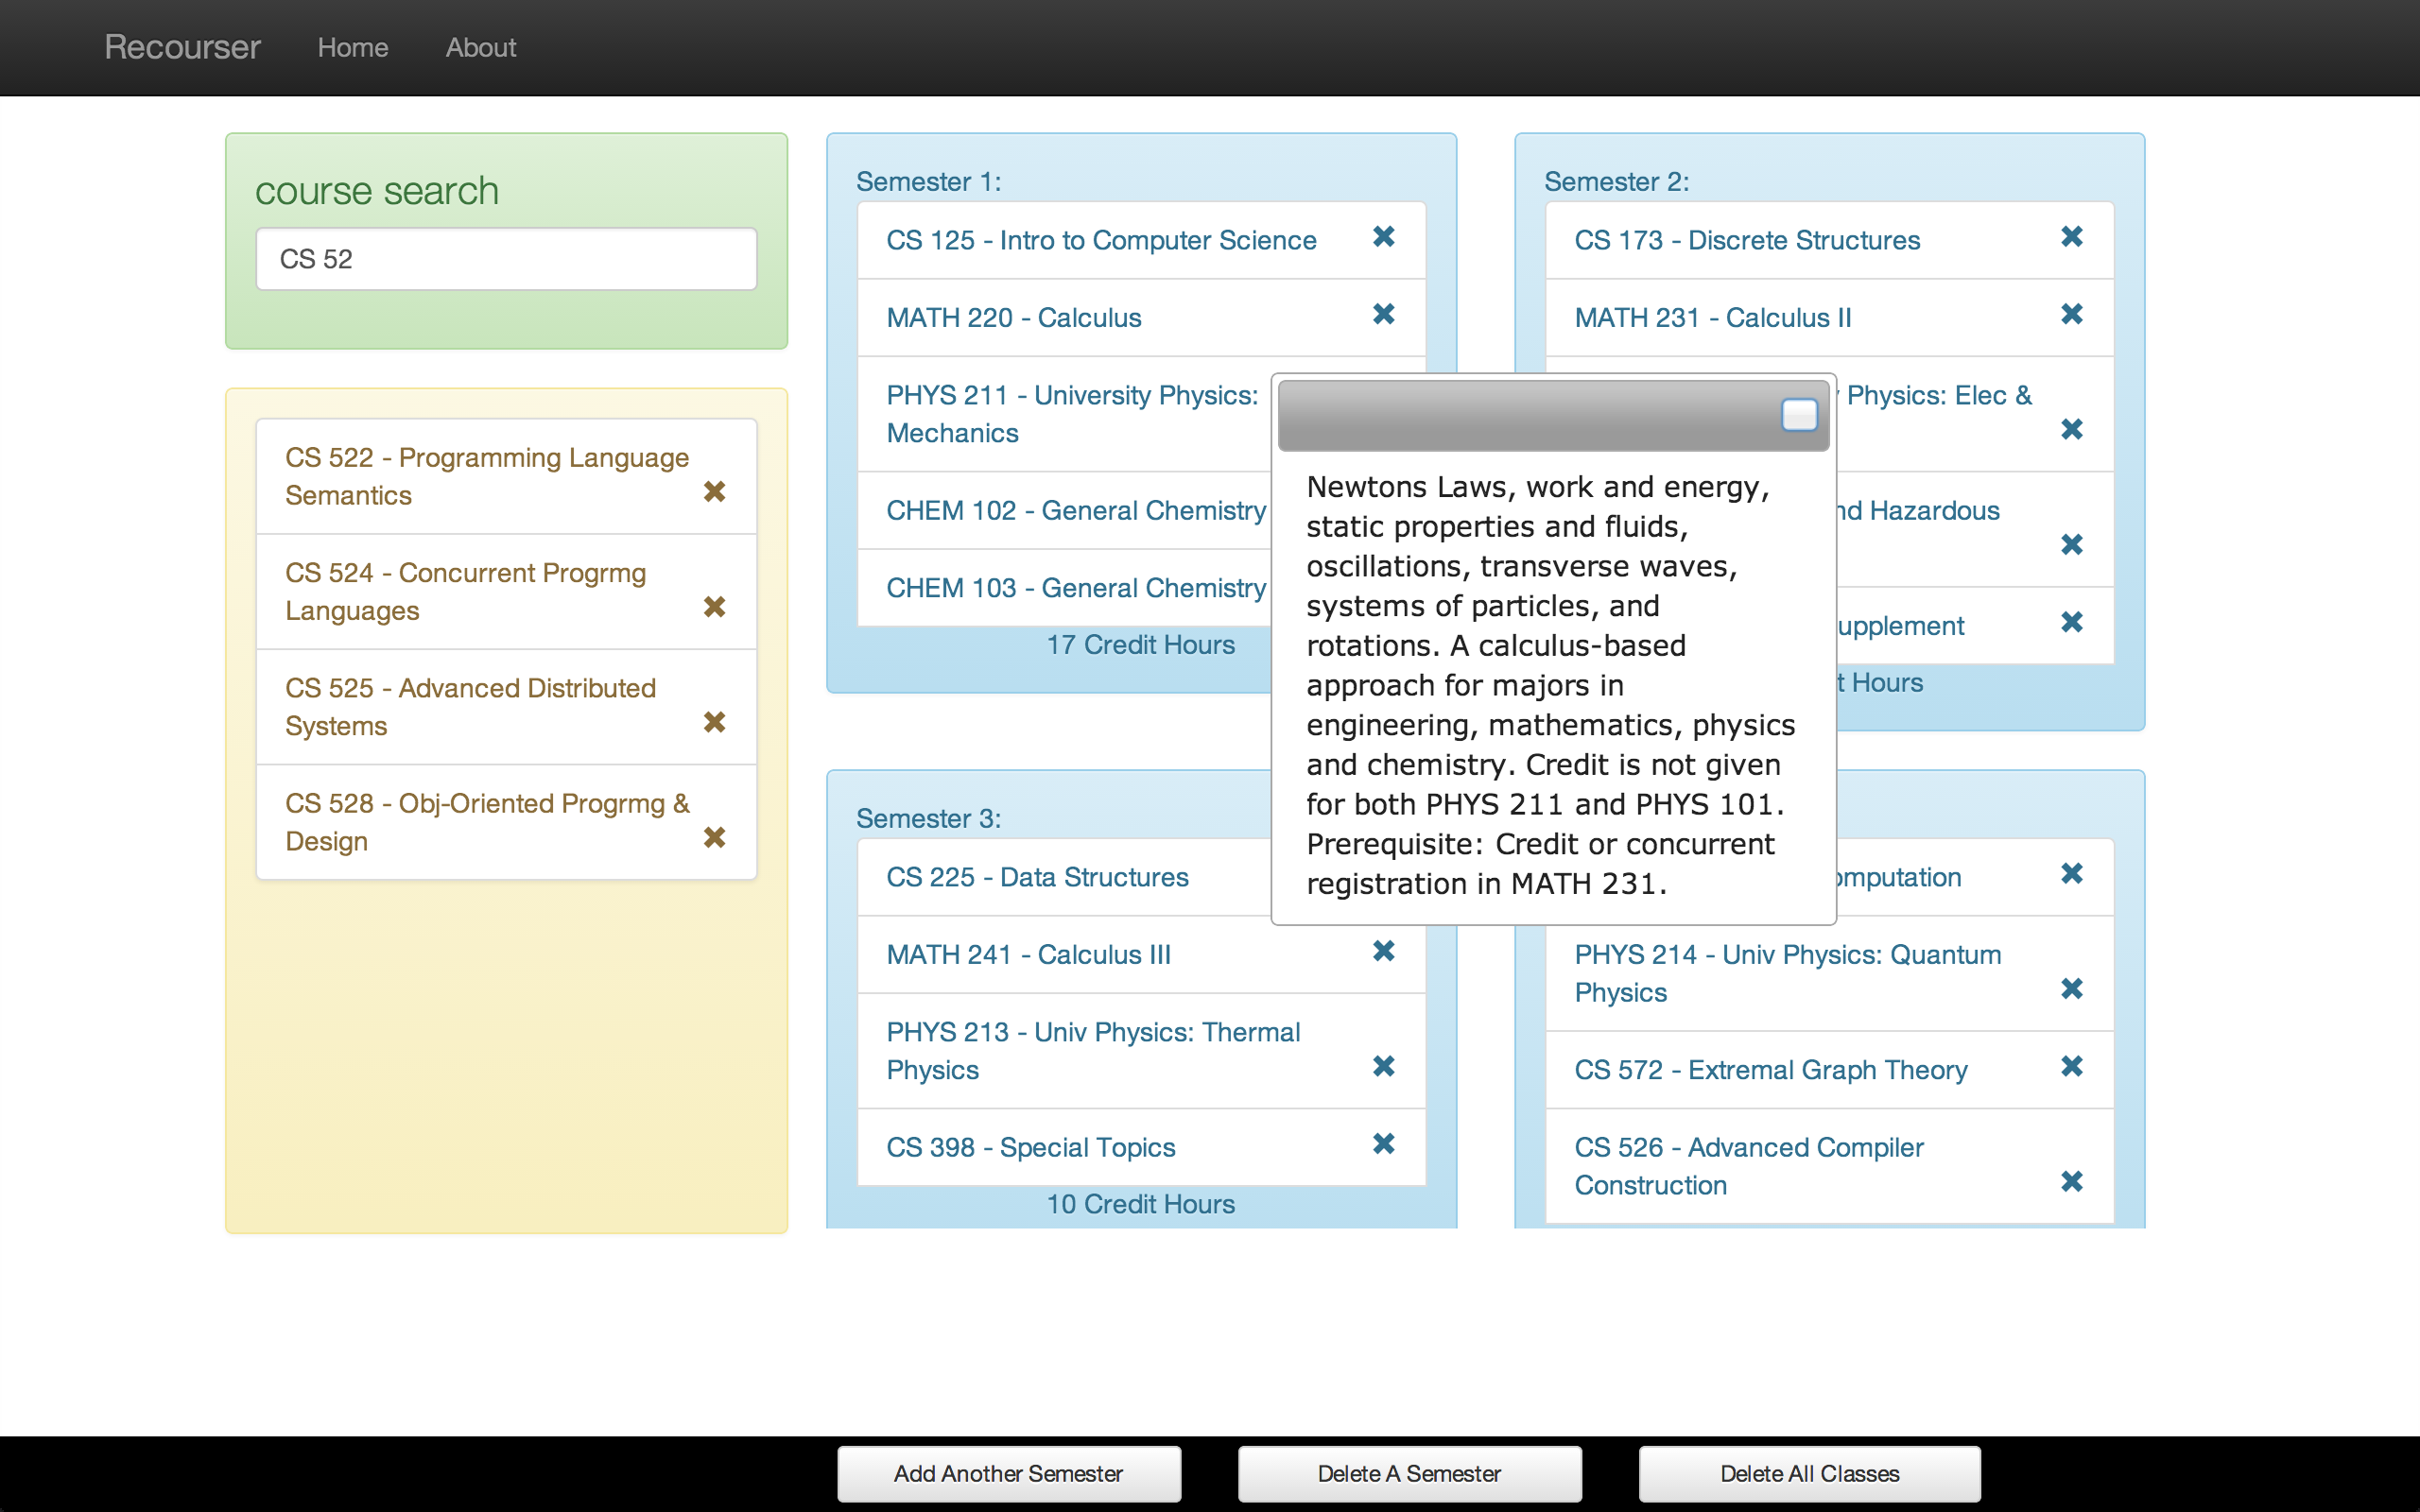2420x1512 pixels.
Task: Remove CS 528 Obj-Oriented Progrmg from the list
Action: coord(714,837)
